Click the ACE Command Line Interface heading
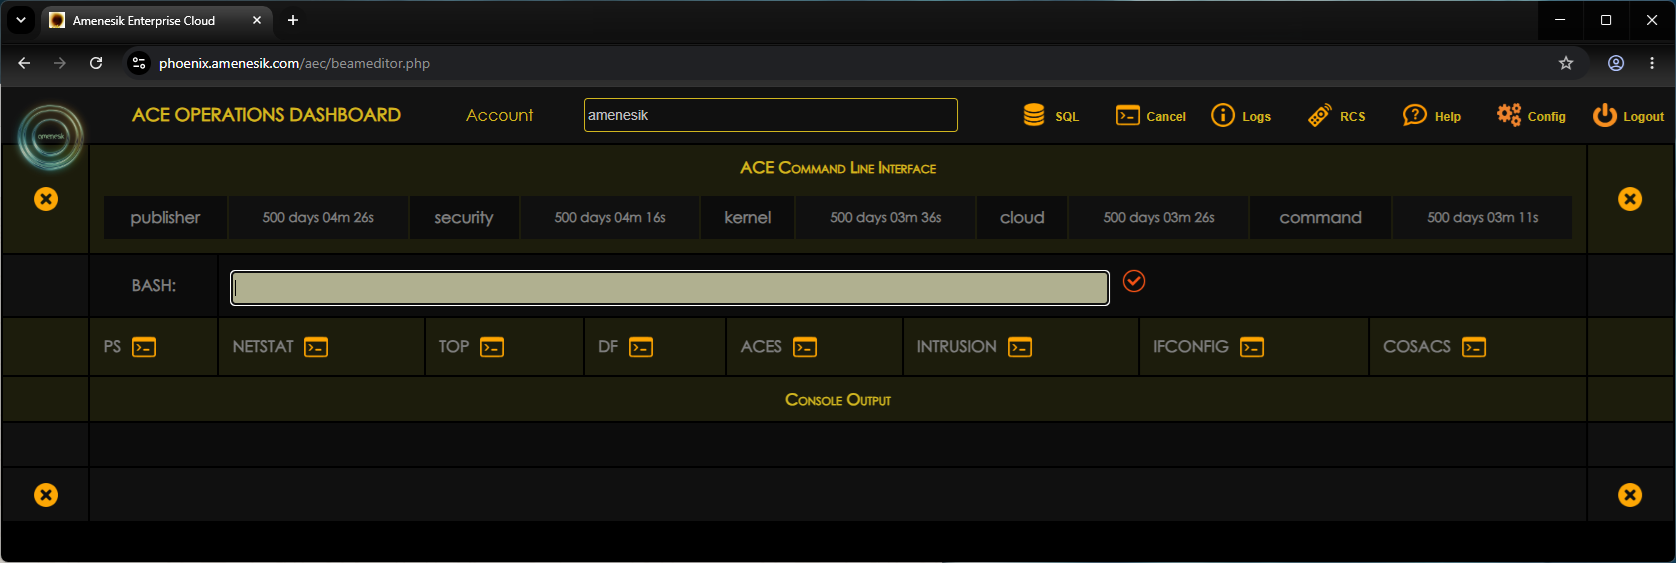Viewport: 1676px width, 563px height. (838, 168)
